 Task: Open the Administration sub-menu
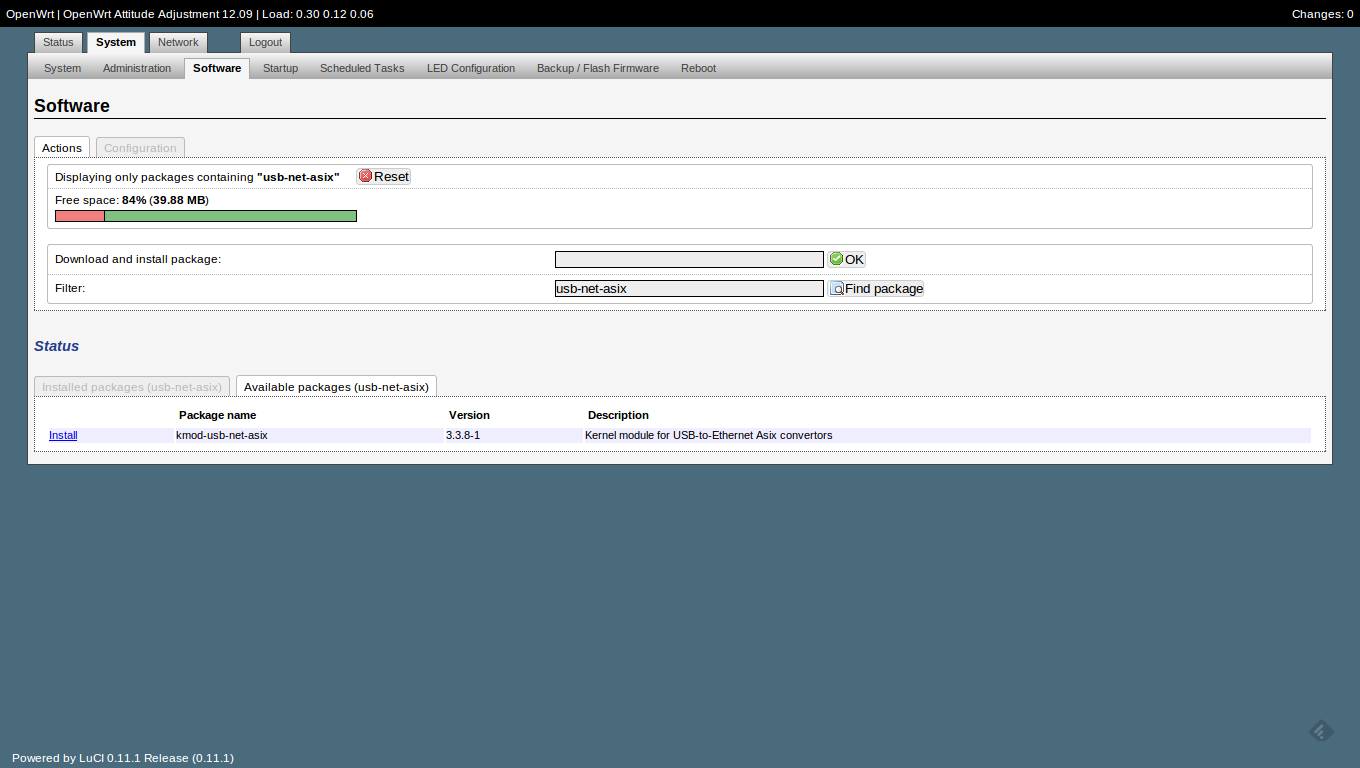[137, 68]
